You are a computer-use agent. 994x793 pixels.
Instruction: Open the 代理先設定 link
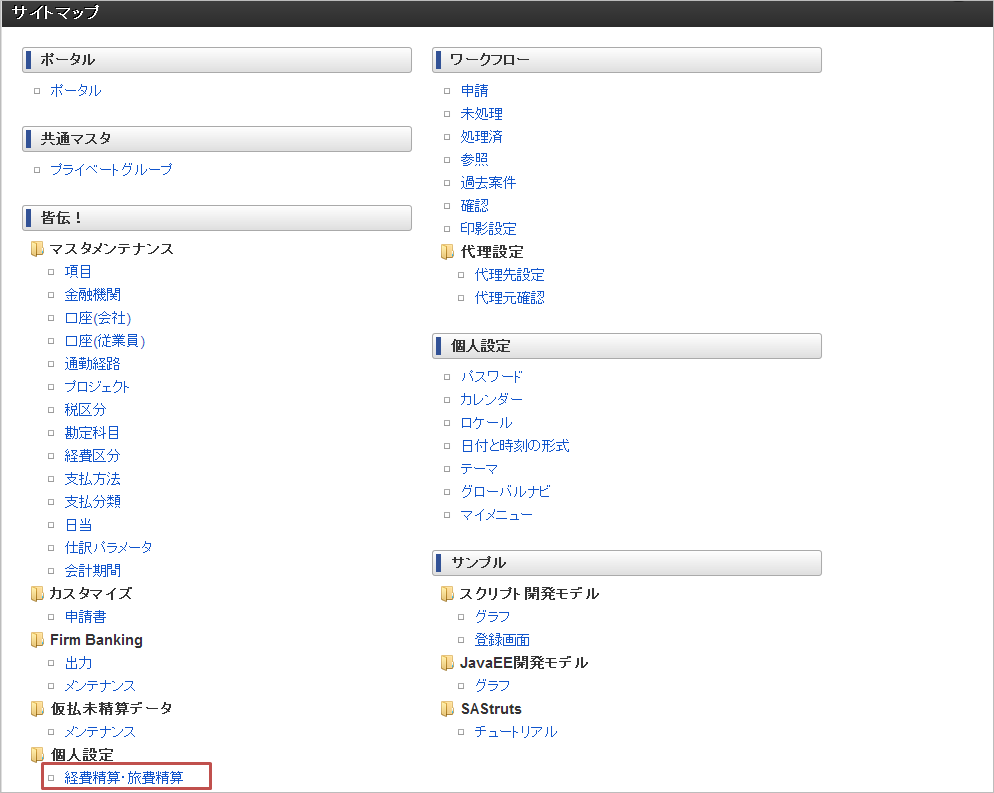click(x=510, y=275)
